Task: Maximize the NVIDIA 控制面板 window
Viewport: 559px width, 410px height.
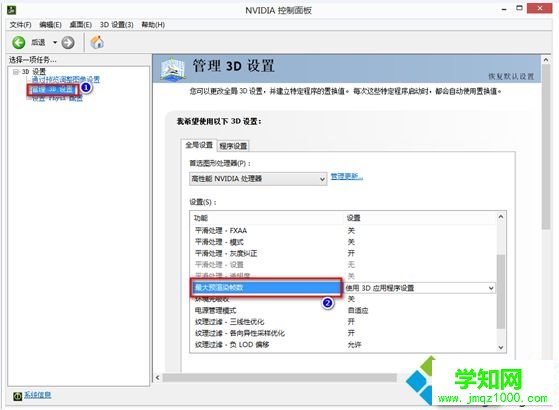Action: 519,8
